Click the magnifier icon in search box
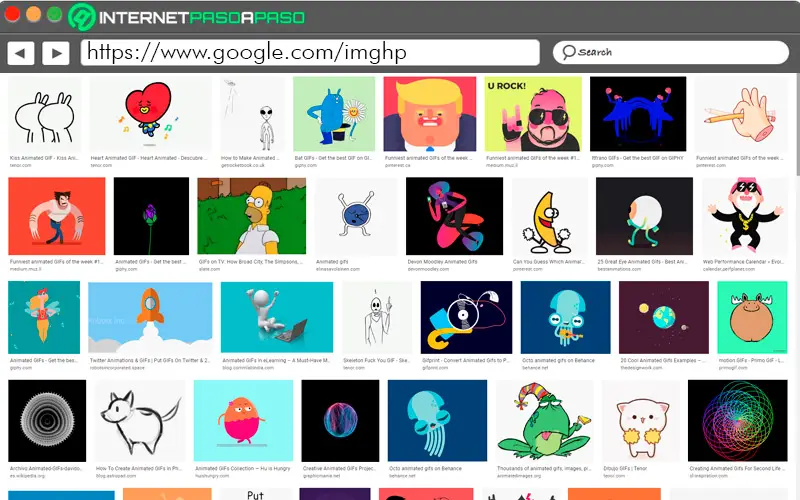The width and height of the screenshot is (800, 500). (x=568, y=52)
